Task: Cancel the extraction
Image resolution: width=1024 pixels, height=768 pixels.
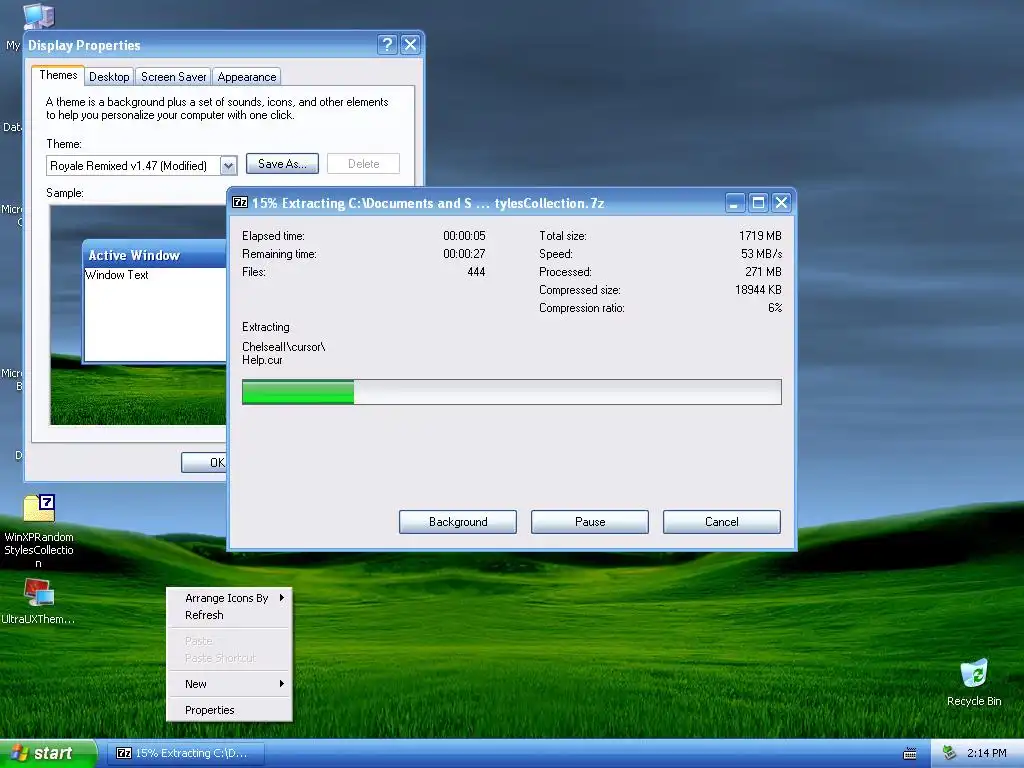Action: pos(722,522)
